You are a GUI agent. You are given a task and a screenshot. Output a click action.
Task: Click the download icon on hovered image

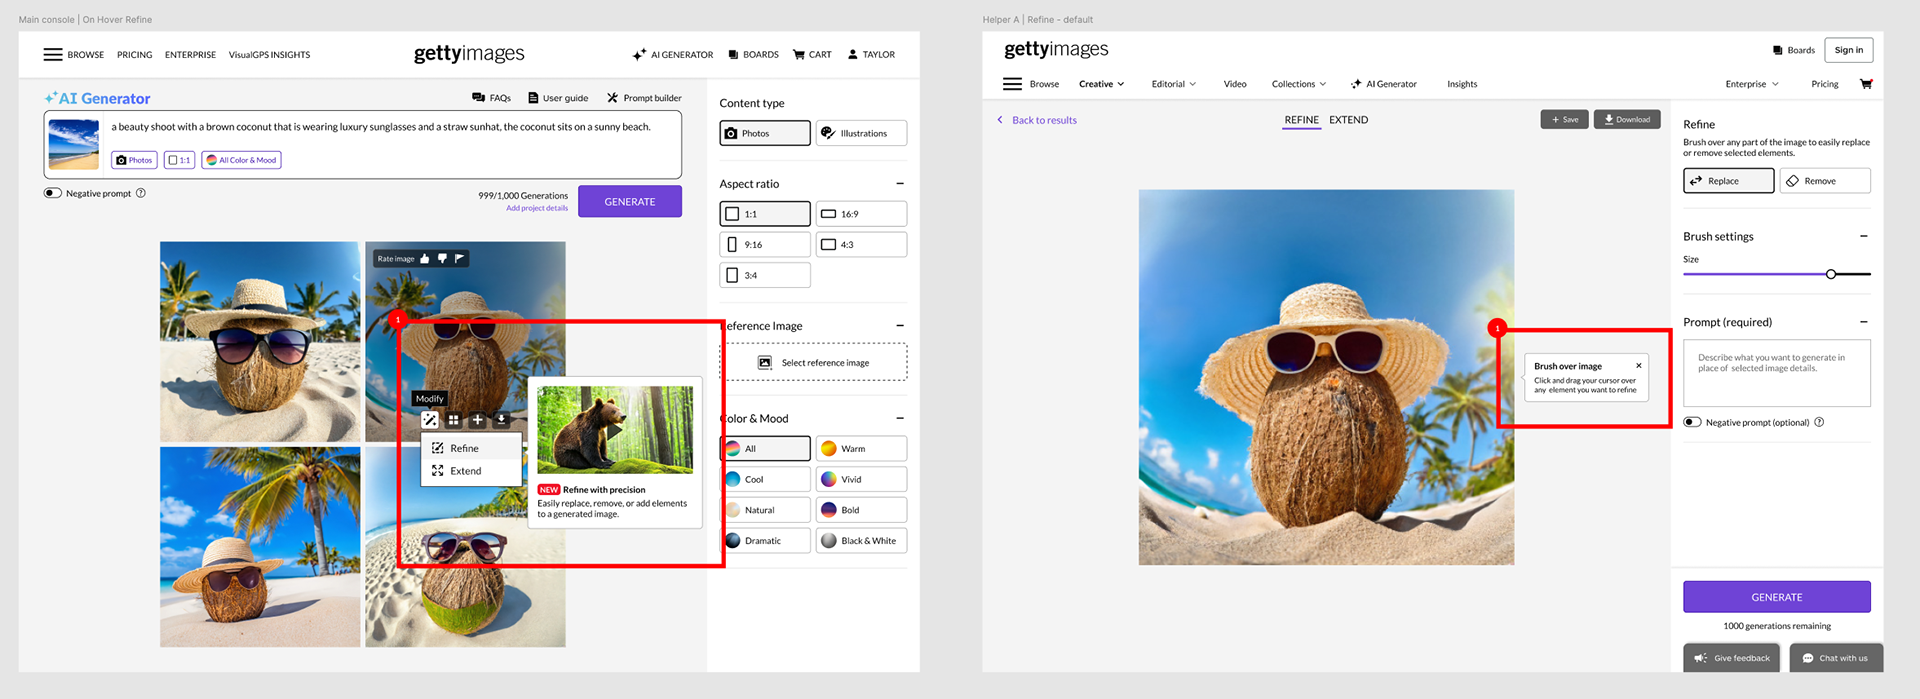click(501, 420)
